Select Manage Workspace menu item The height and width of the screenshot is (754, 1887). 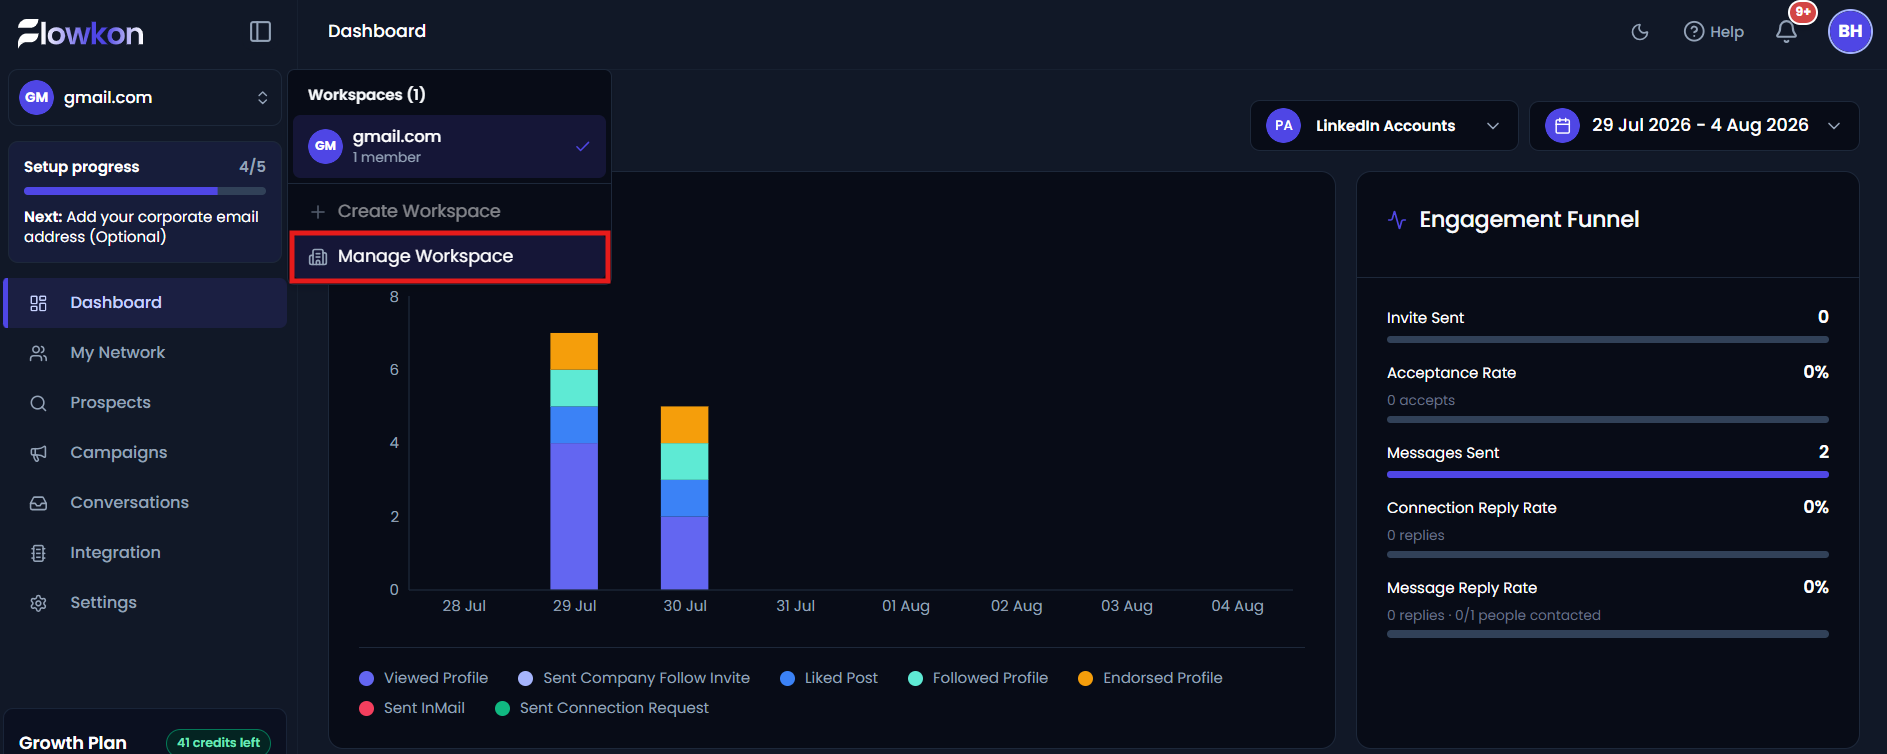[x=450, y=257]
